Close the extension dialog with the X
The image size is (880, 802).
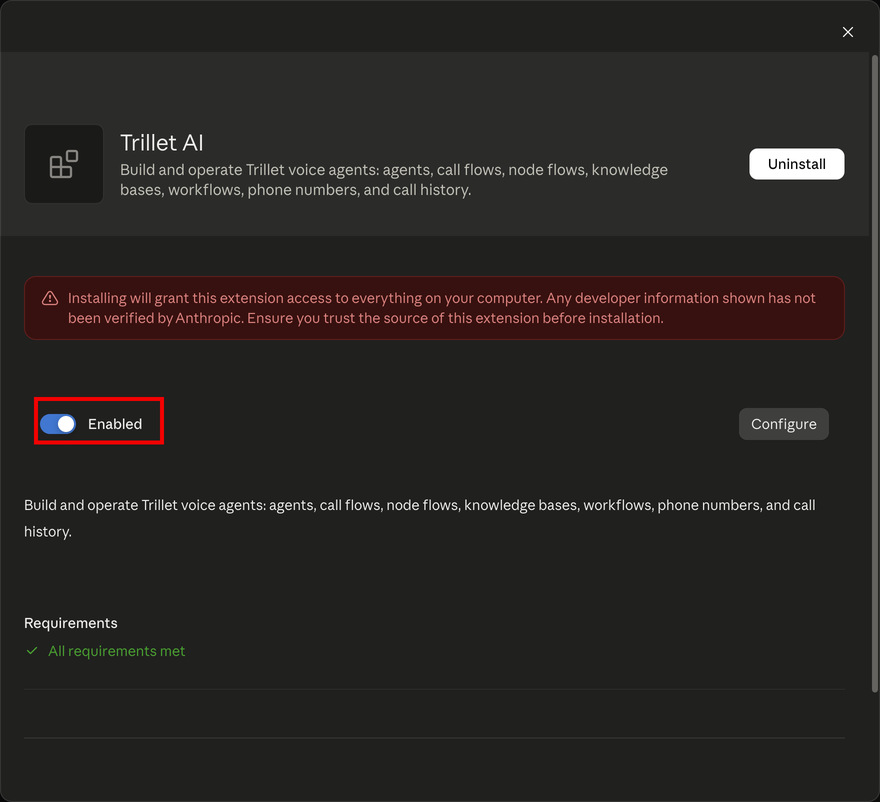coord(847,32)
